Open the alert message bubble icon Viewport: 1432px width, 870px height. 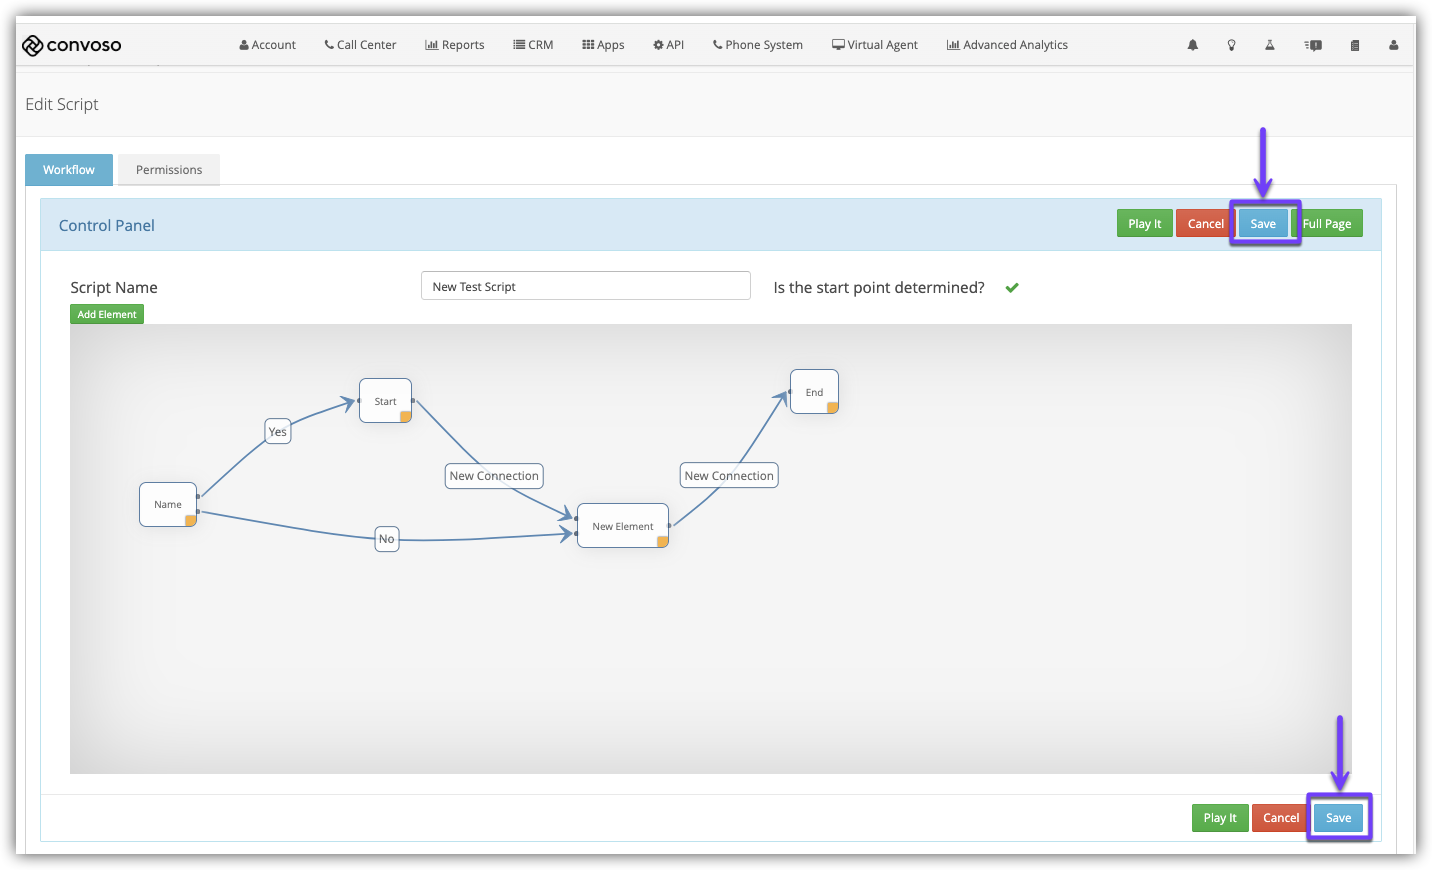(x=1314, y=45)
